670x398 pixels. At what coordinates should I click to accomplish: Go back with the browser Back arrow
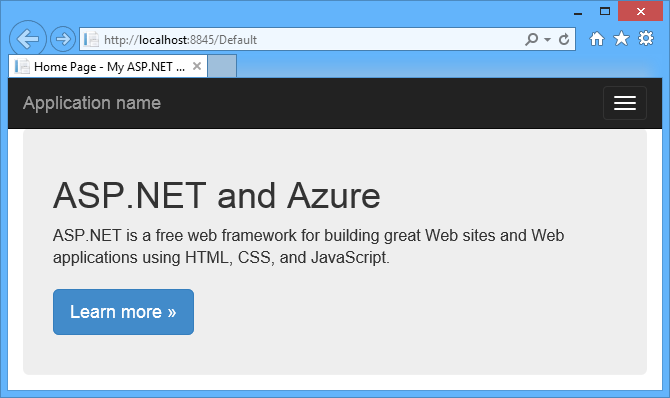[28, 39]
